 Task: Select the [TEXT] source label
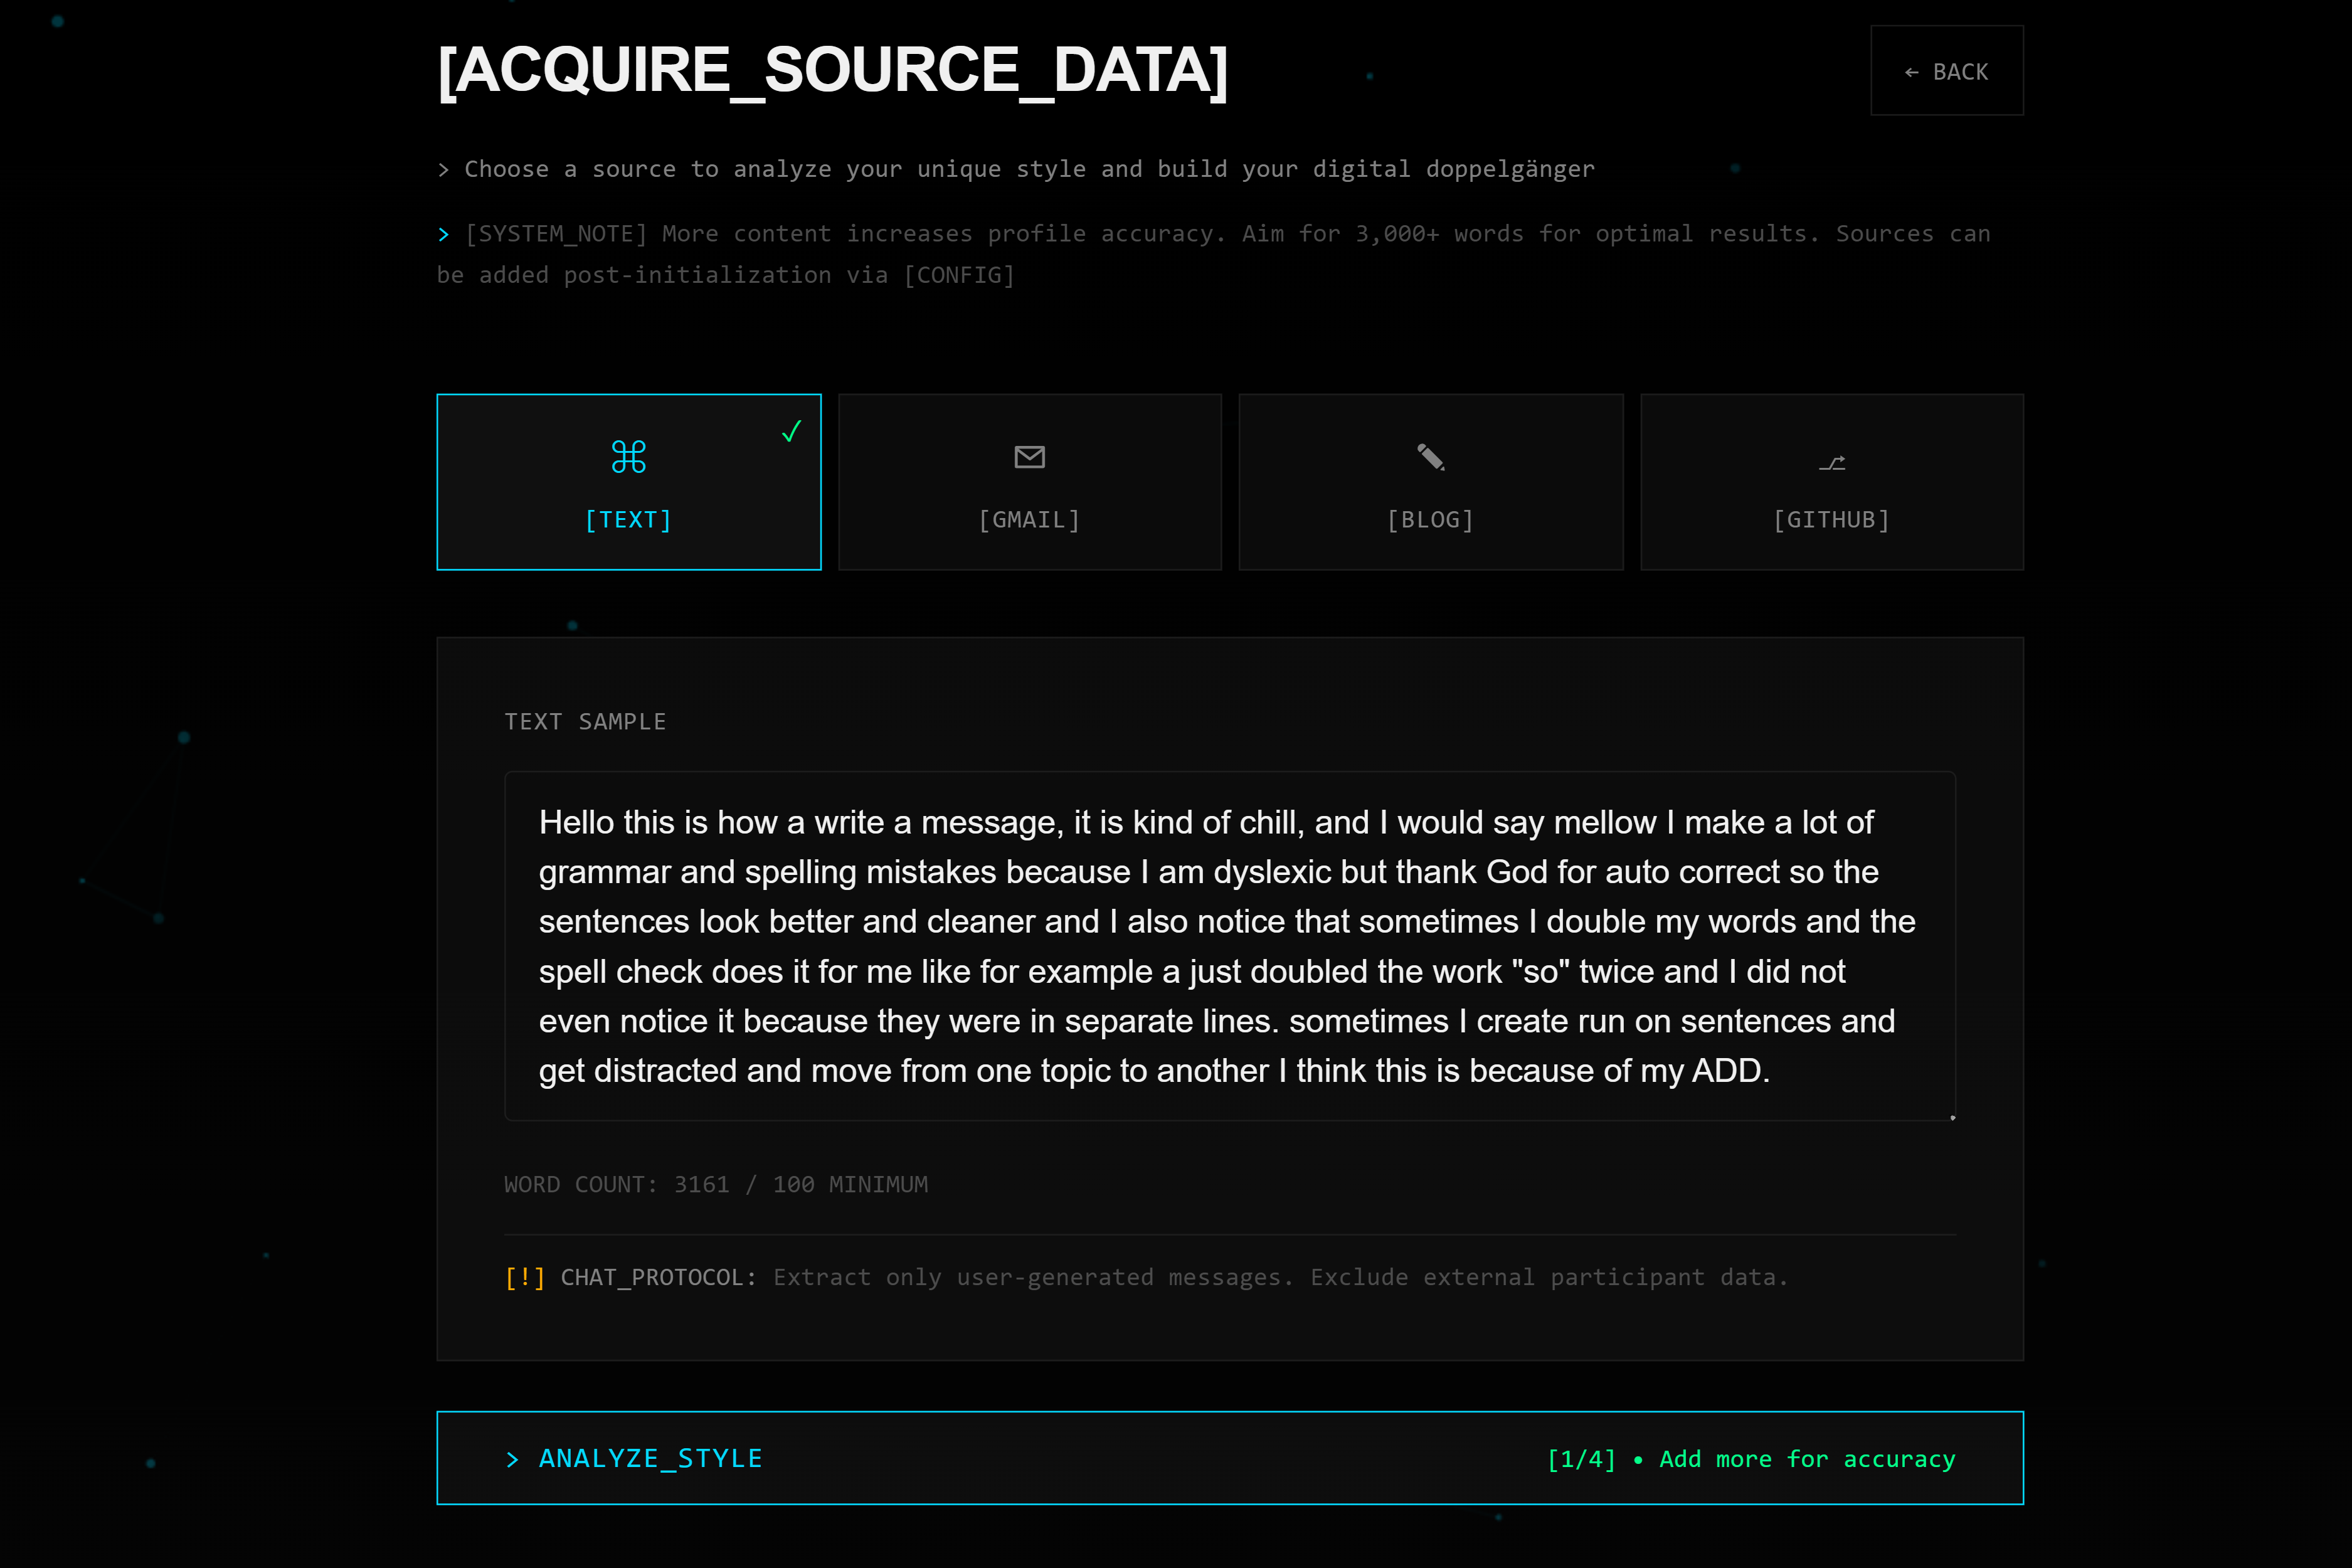628,520
